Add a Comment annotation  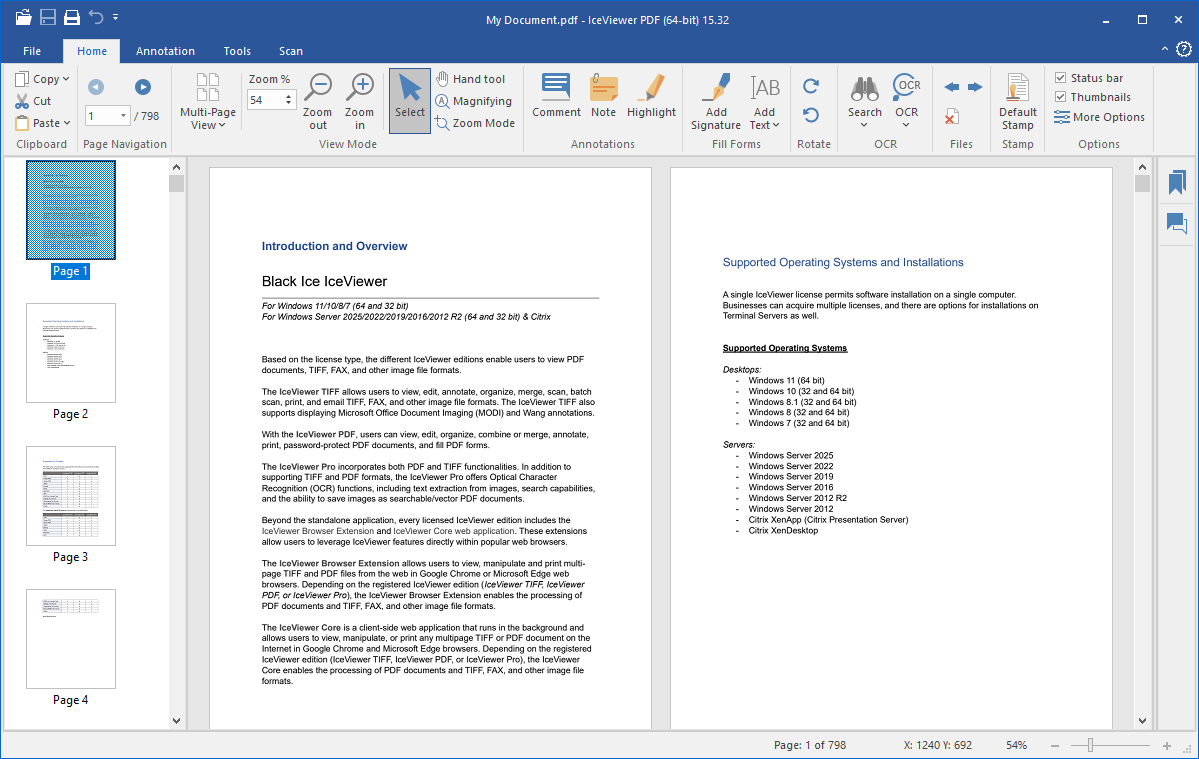tap(556, 96)
